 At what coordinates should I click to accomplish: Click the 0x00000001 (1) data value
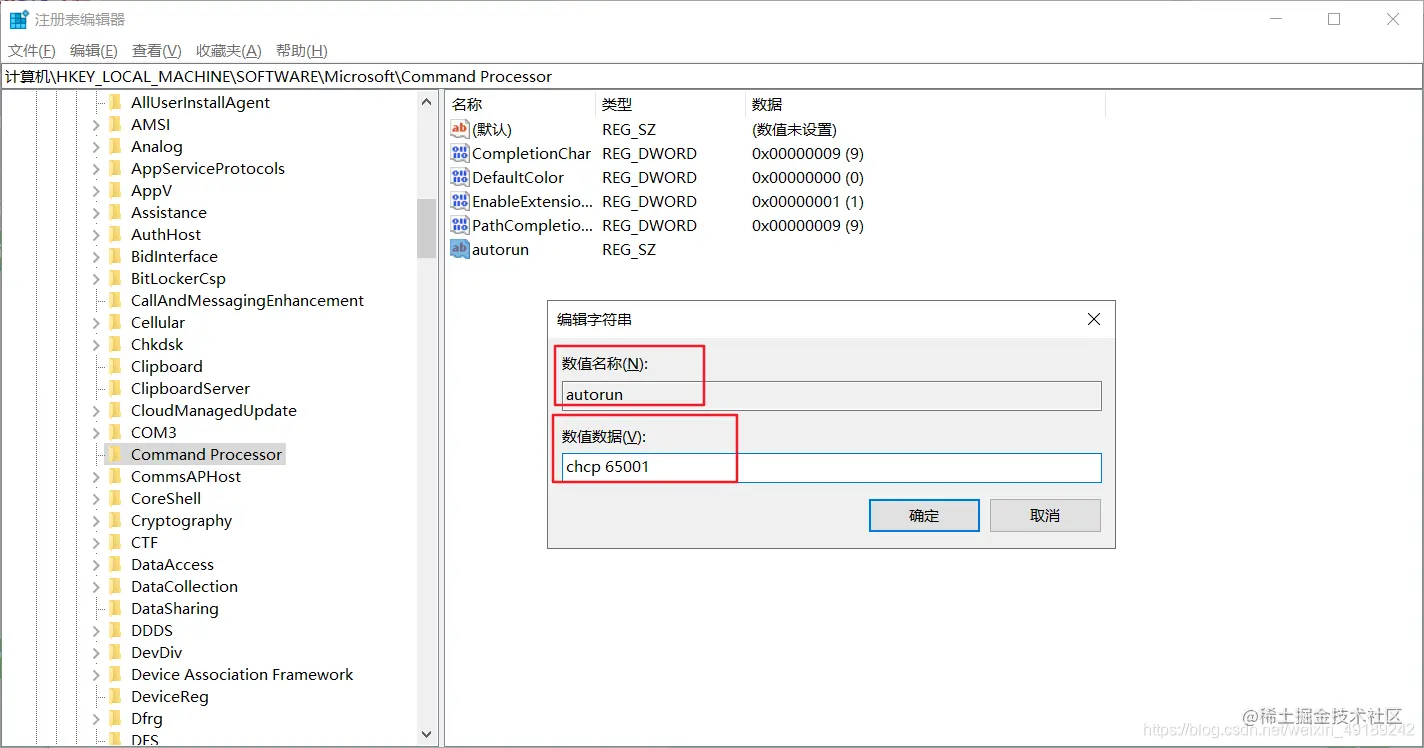(x=808, y=201)
